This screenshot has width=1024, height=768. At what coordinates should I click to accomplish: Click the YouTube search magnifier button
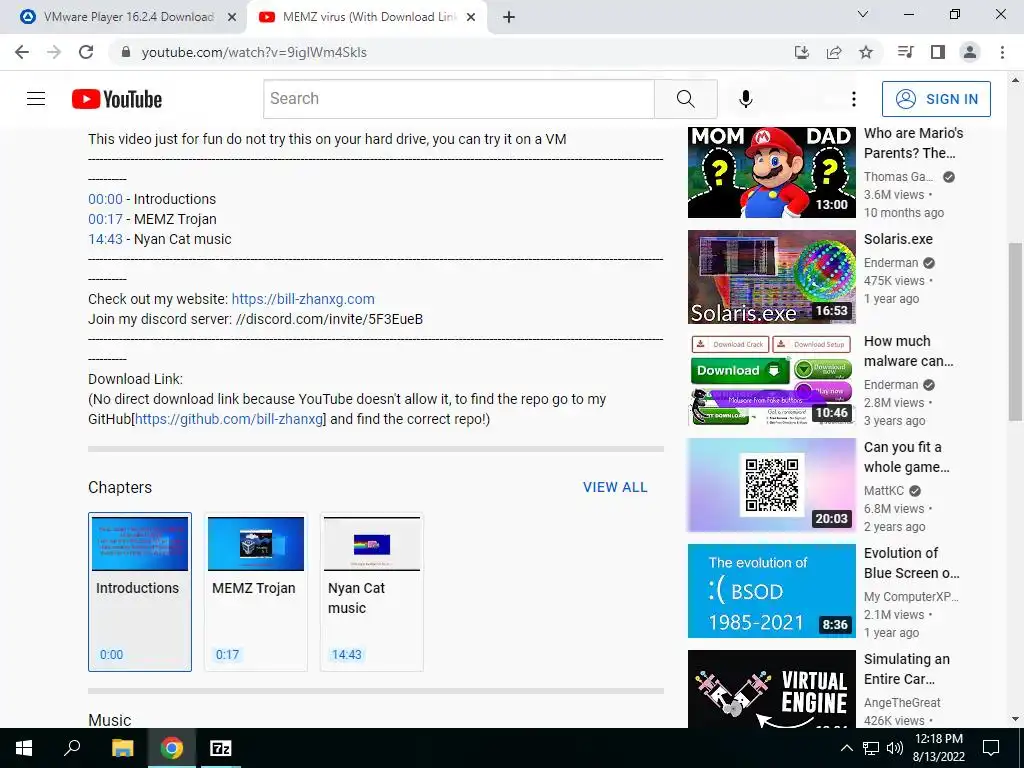(686, 99)
